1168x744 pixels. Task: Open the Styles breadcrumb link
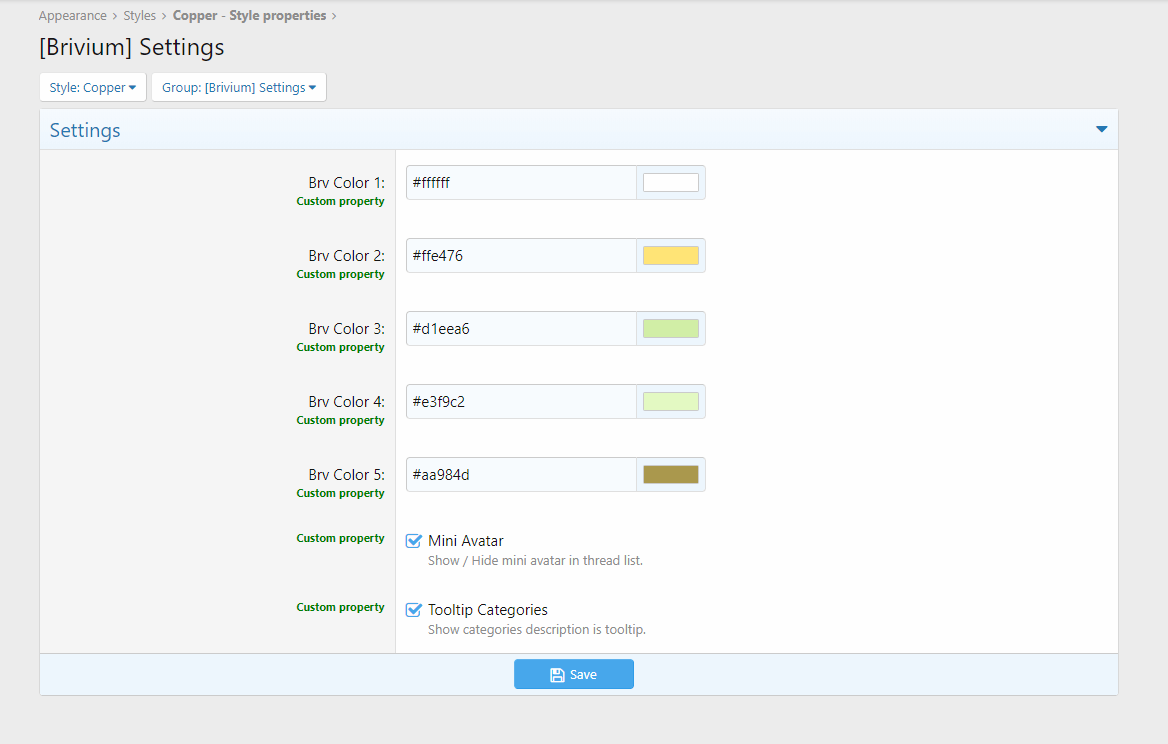[139, 16]
